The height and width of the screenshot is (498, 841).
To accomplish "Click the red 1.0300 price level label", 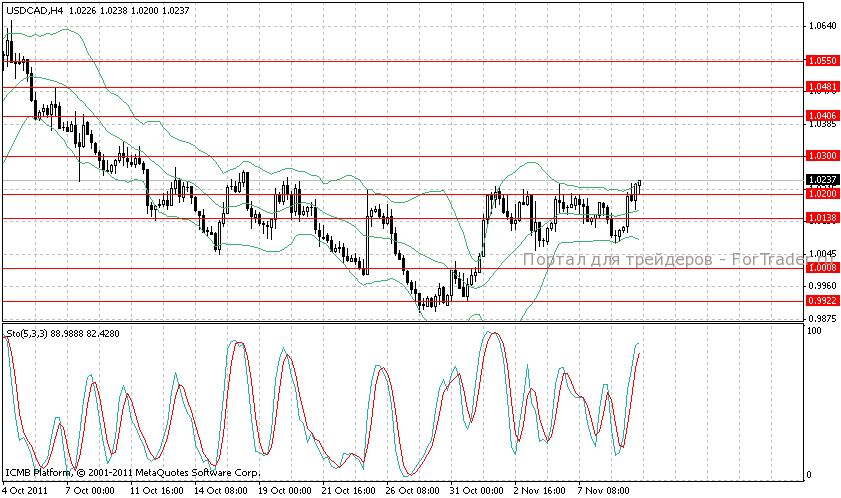I will [822, 156].
